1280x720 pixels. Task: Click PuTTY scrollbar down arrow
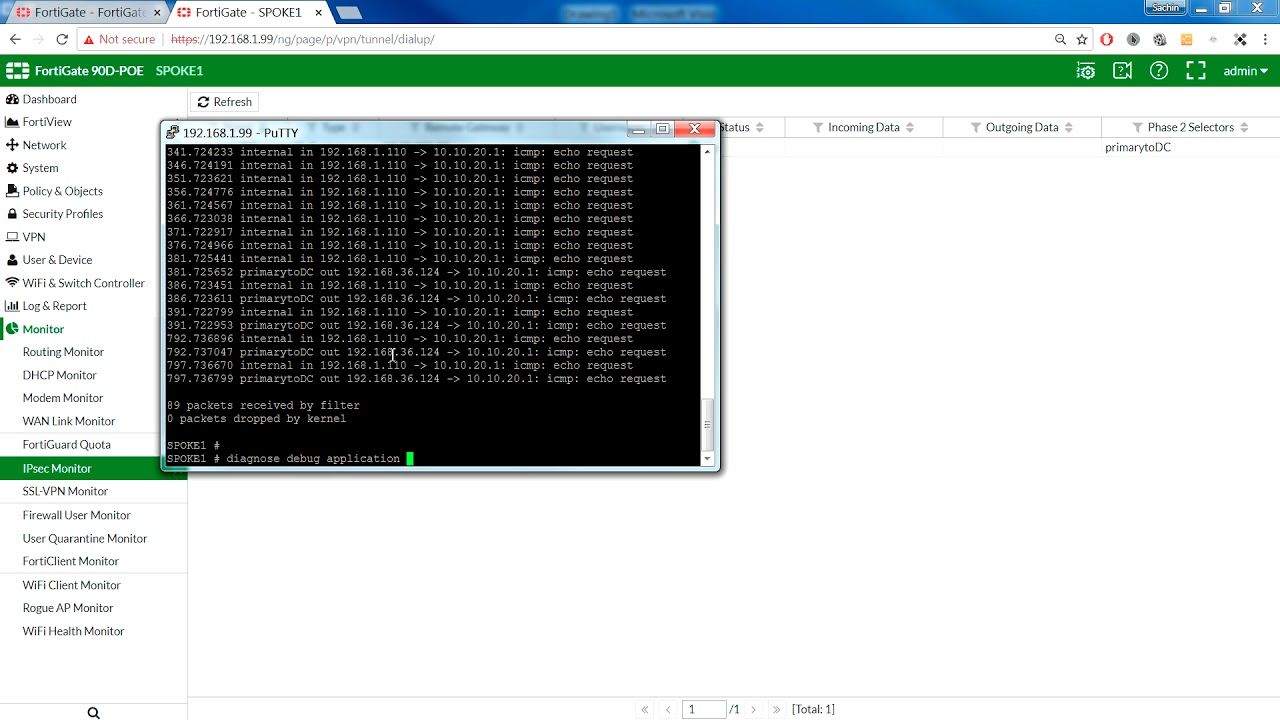coord(708,459)
